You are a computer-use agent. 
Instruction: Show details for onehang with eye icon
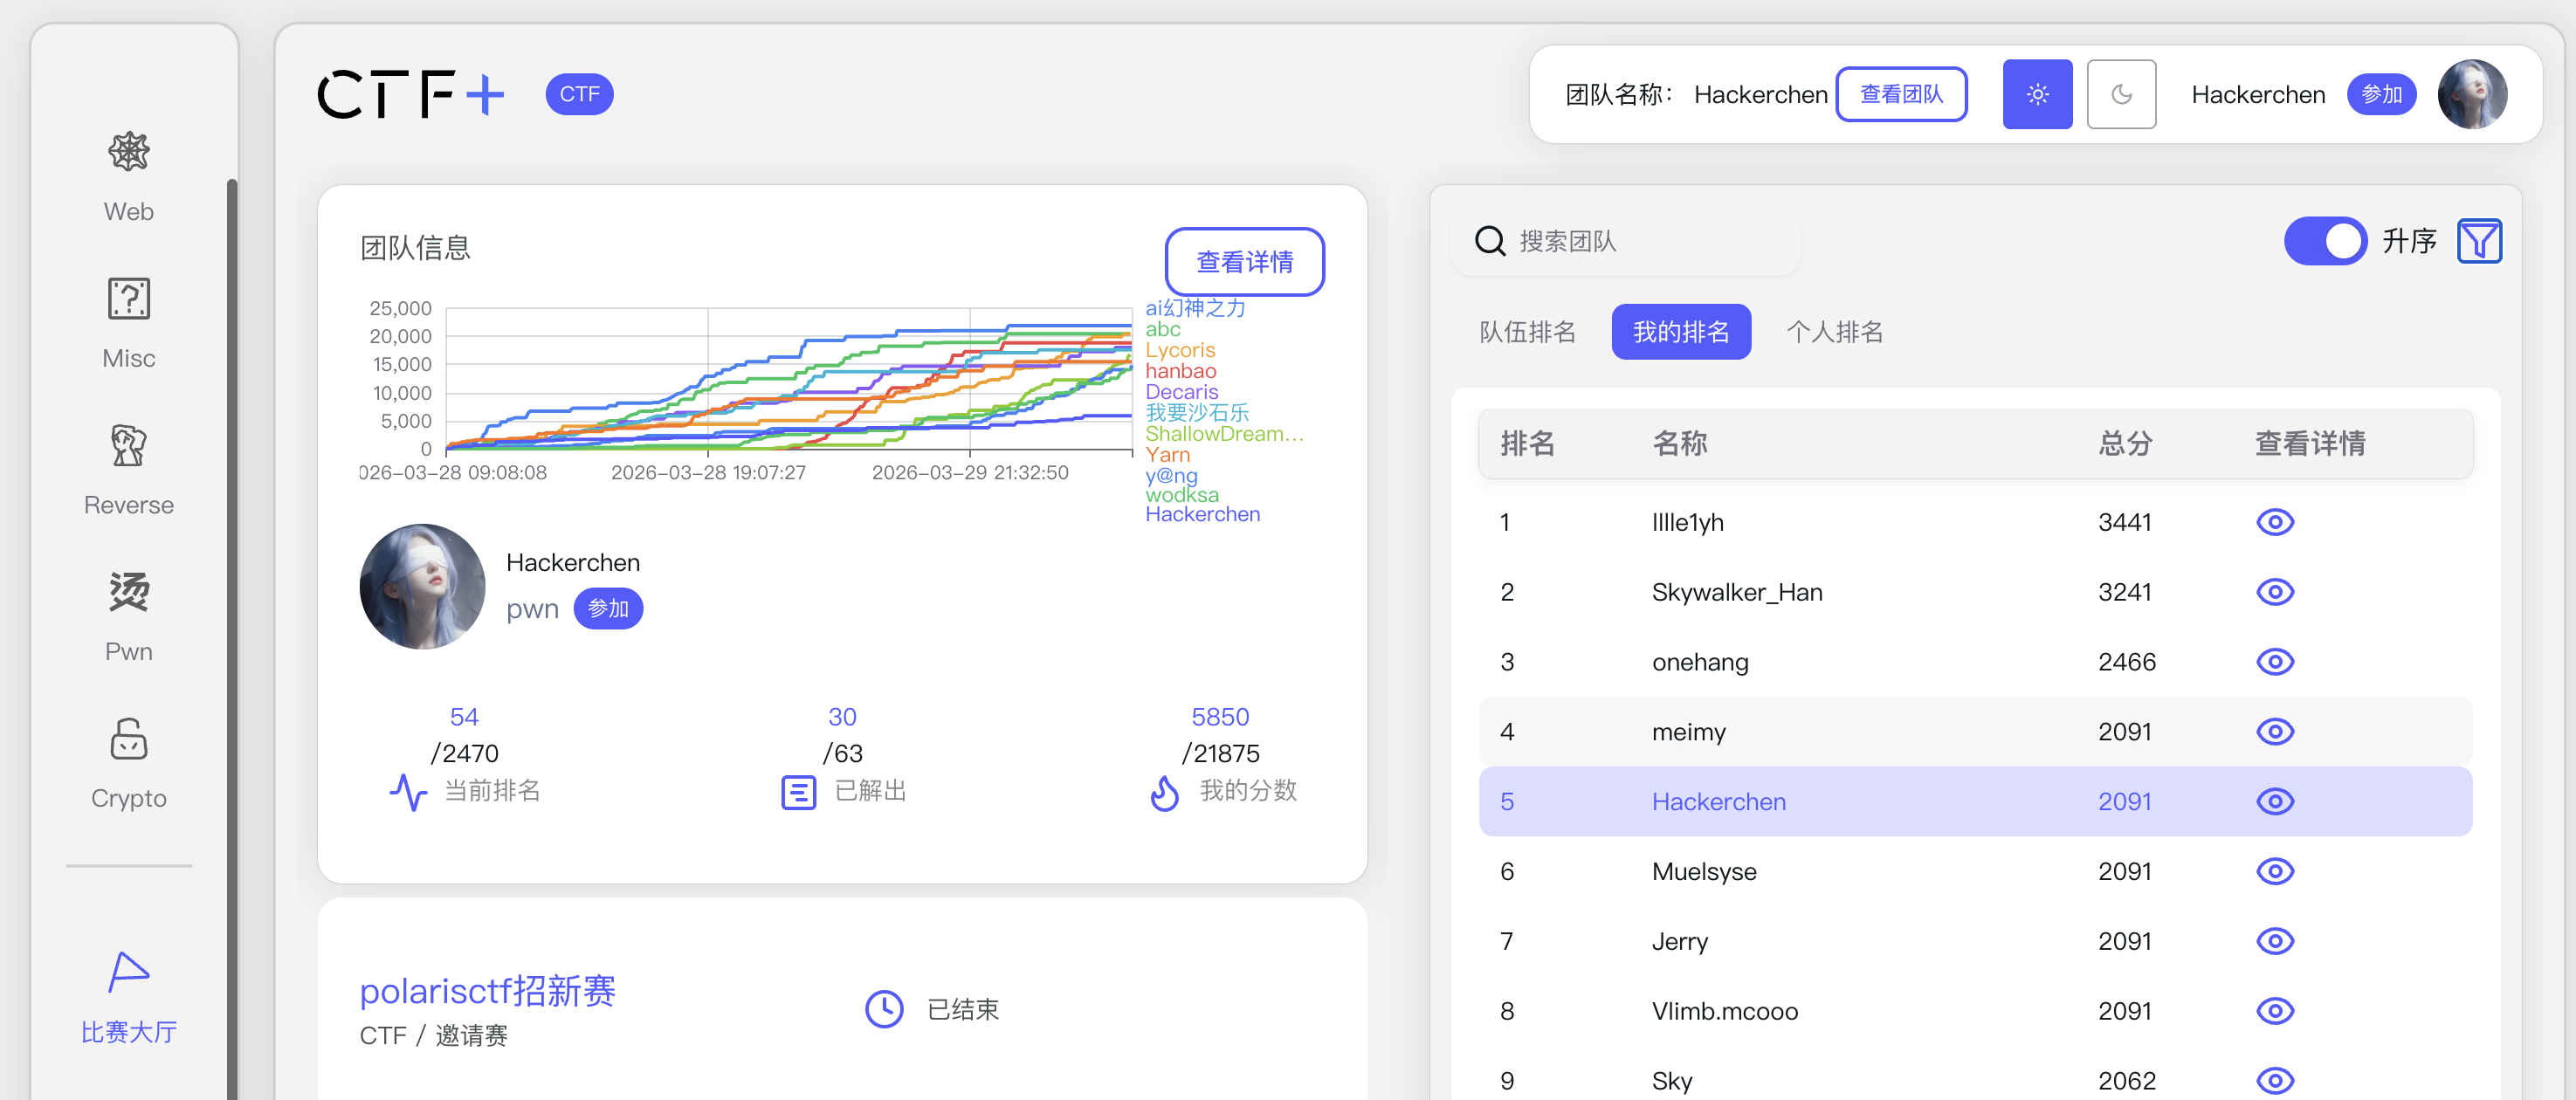point(2274,662)
